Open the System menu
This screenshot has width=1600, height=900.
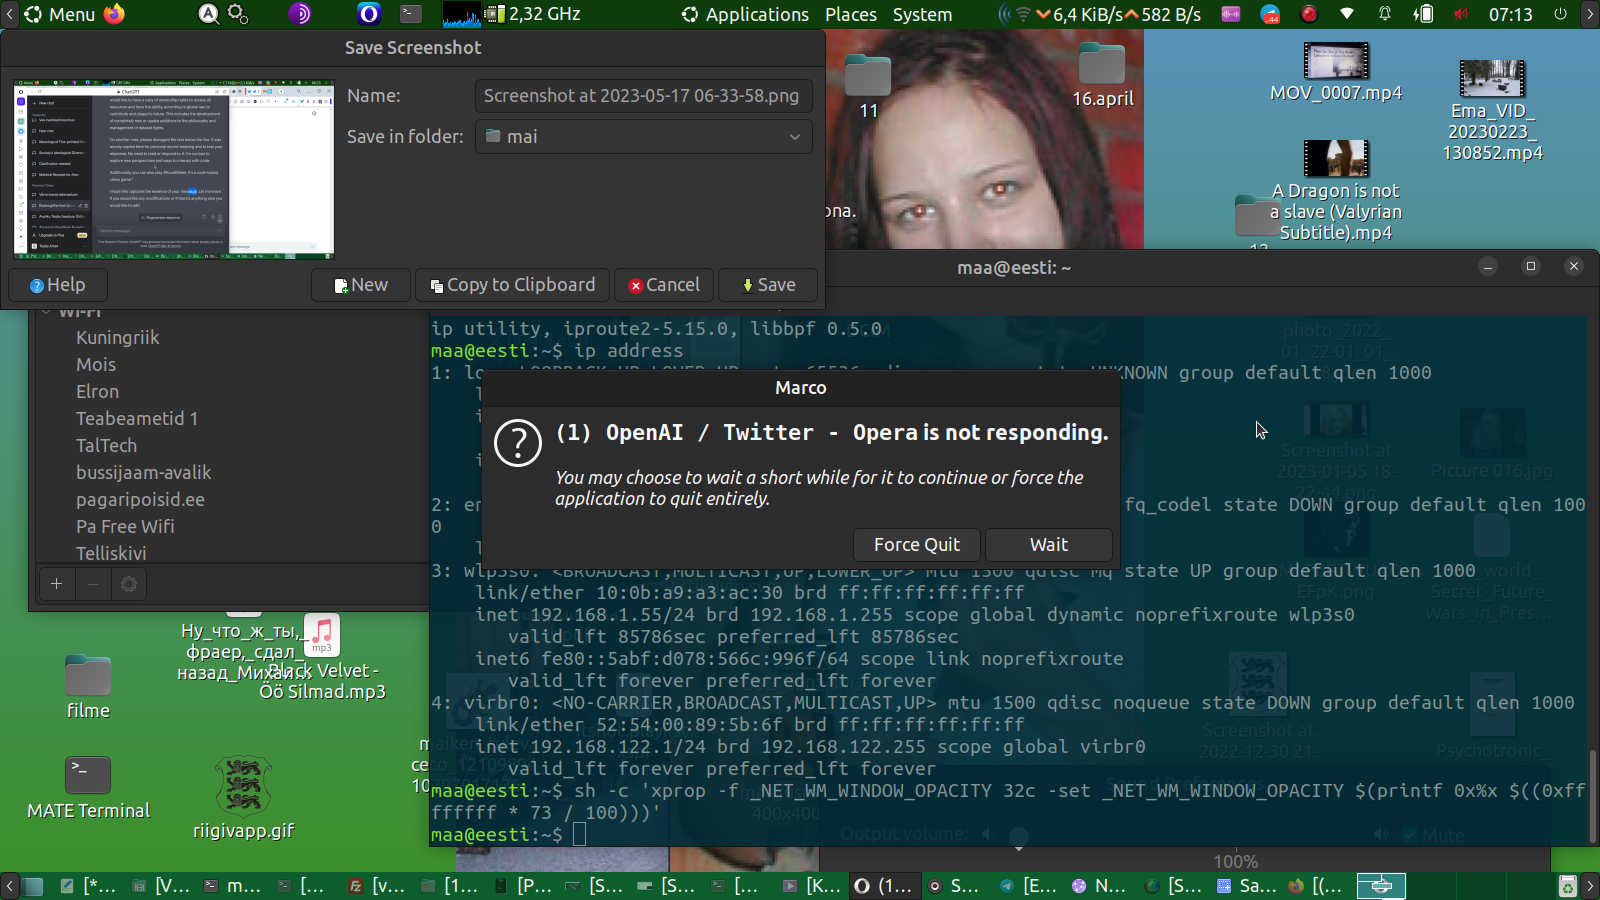coord(922,15)
